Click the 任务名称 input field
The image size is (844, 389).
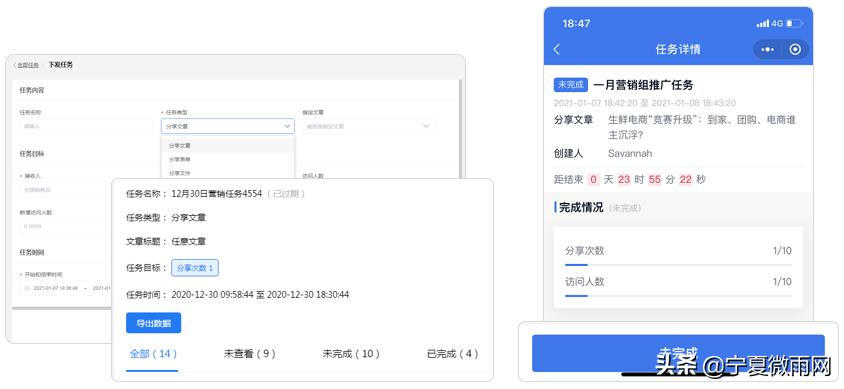click(86, 126)
